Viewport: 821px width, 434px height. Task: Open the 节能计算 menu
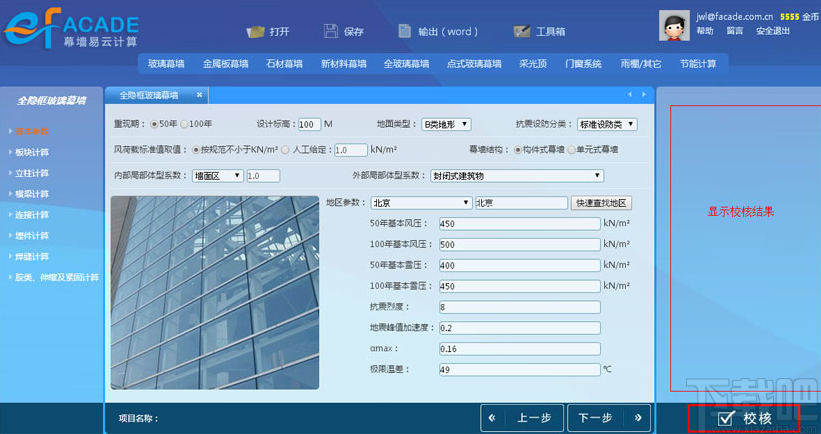coord(698,64)
